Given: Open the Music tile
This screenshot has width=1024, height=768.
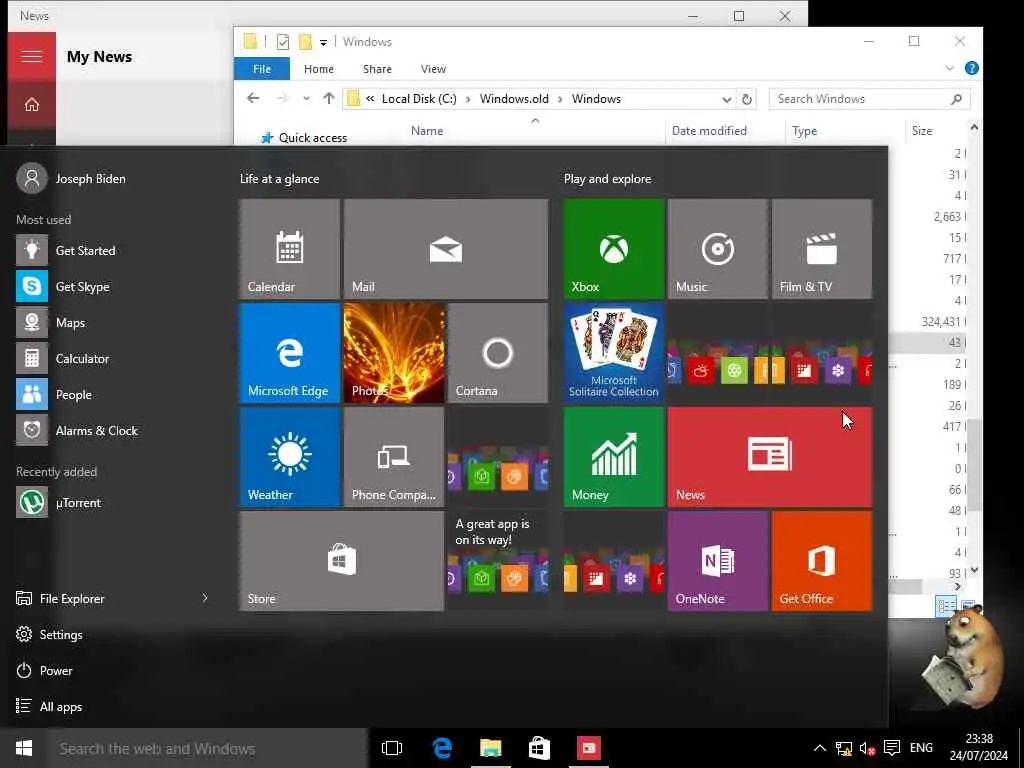Looking at the screenshot, I should (717, 249).
